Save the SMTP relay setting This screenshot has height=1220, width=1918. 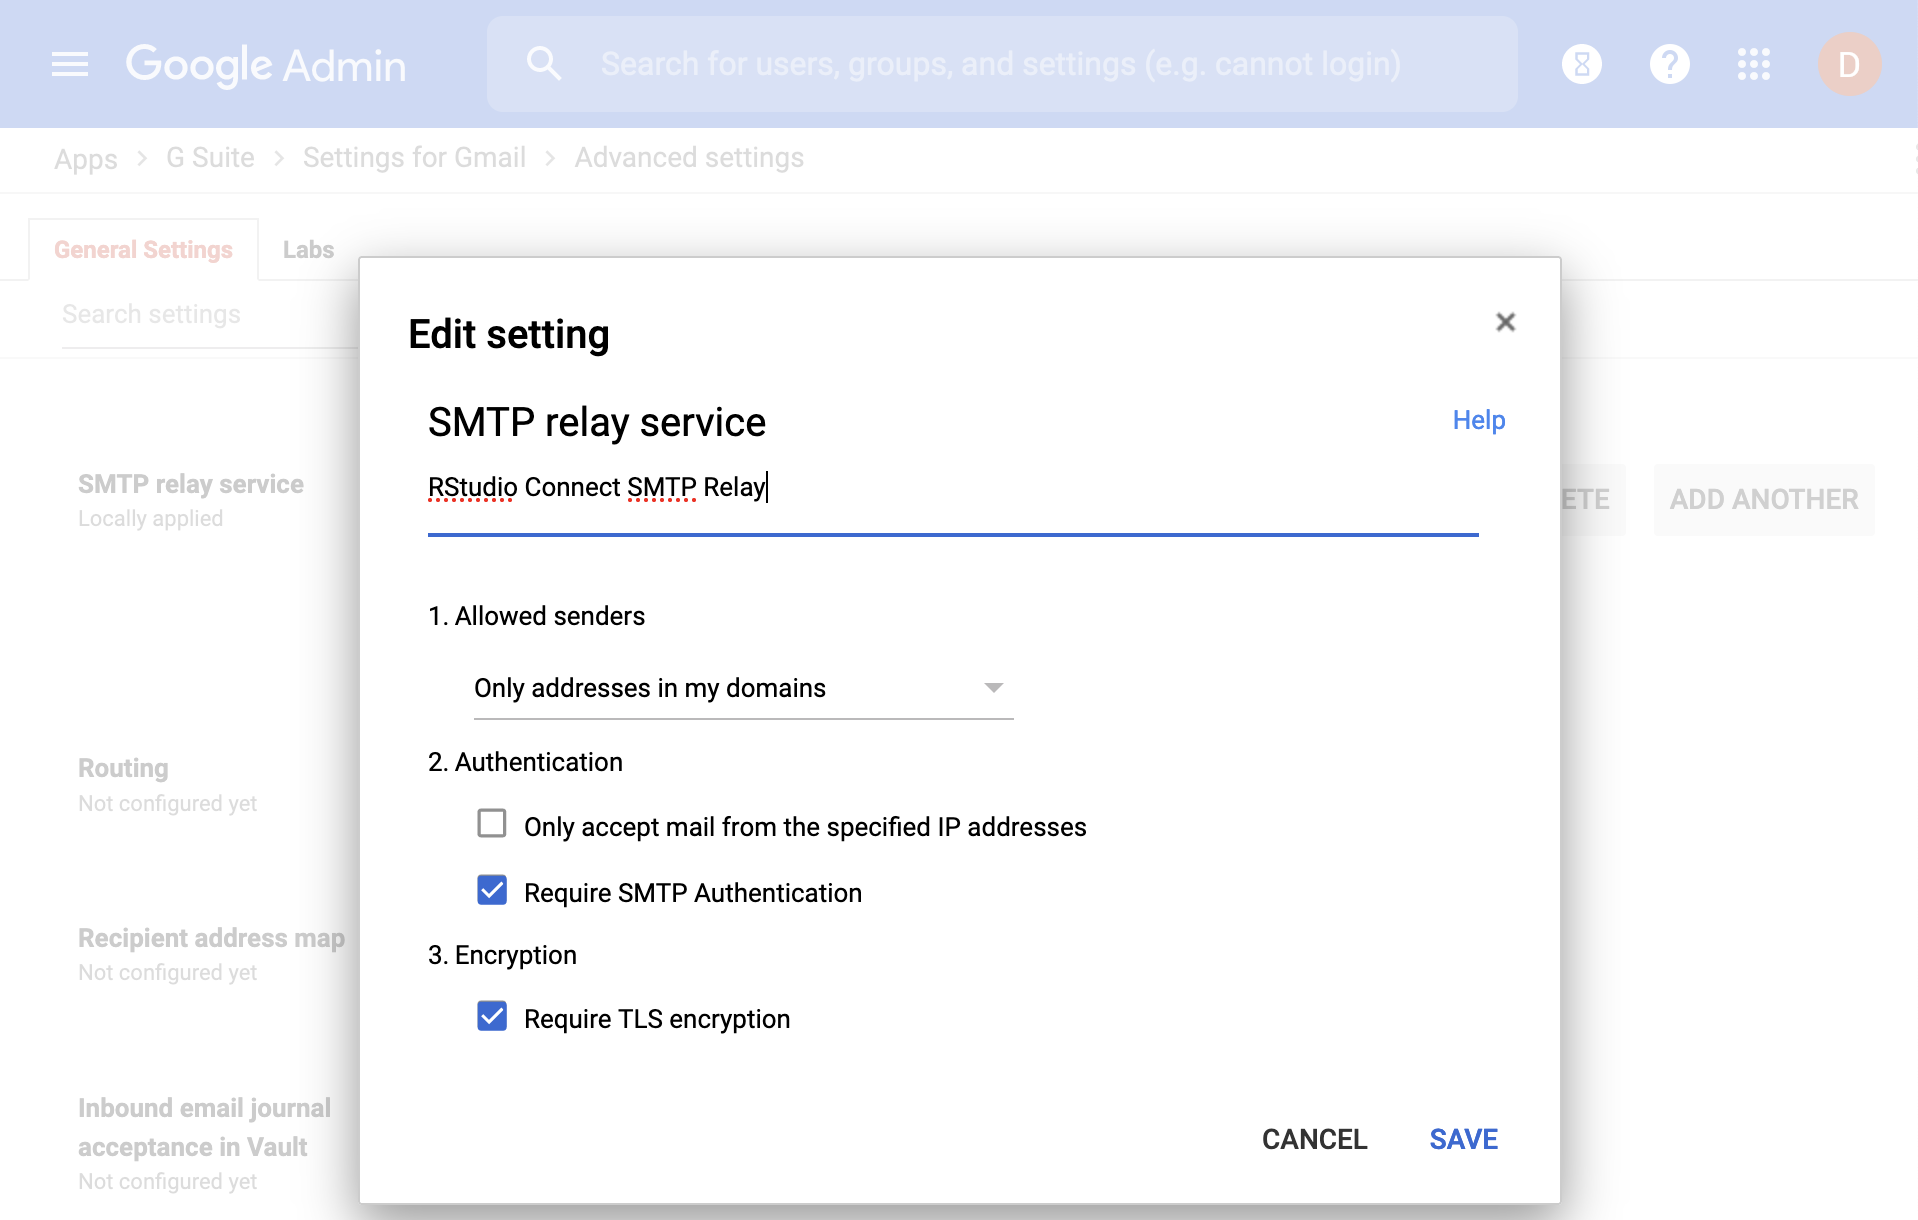pyautogui.click(x=1463, y=1139)
